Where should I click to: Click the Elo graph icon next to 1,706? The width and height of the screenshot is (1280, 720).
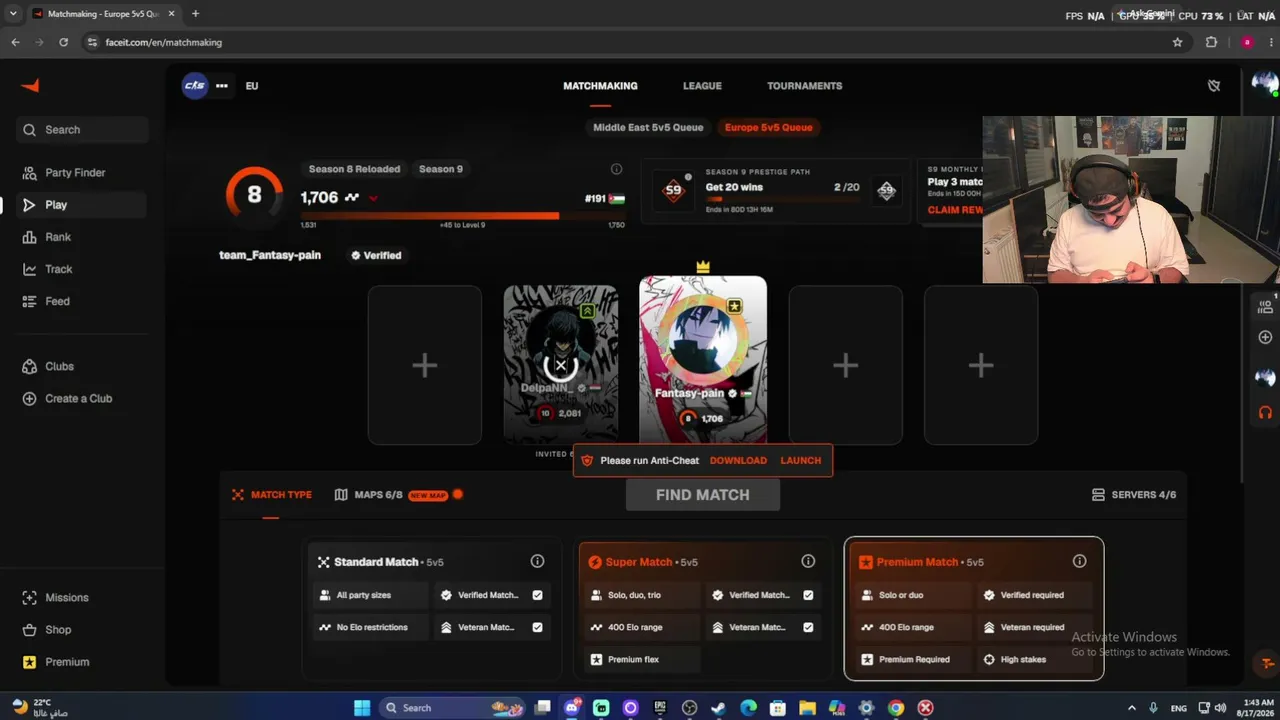point(352,198)
